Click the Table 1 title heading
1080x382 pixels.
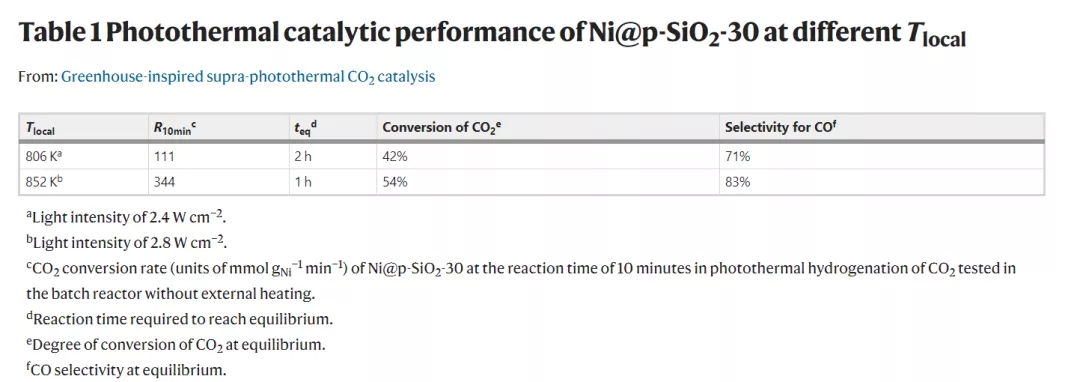(492, 33)
